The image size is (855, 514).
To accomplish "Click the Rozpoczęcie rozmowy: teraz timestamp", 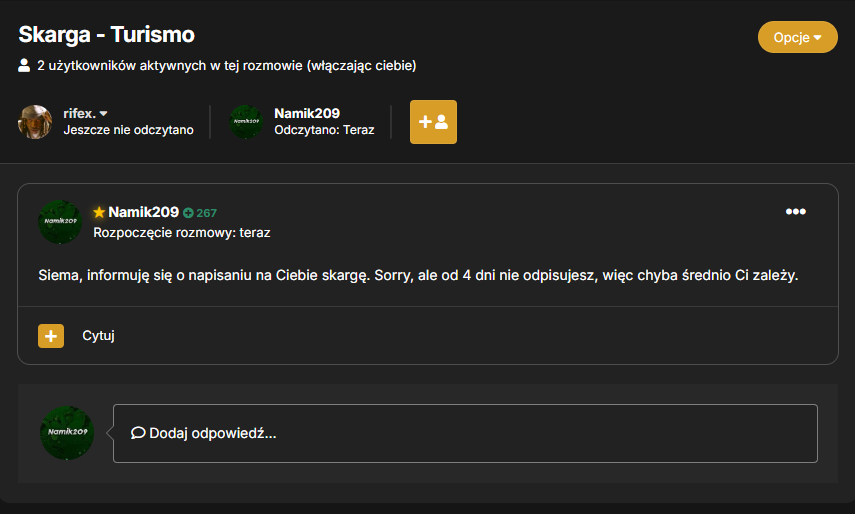I will coord(182,233).
